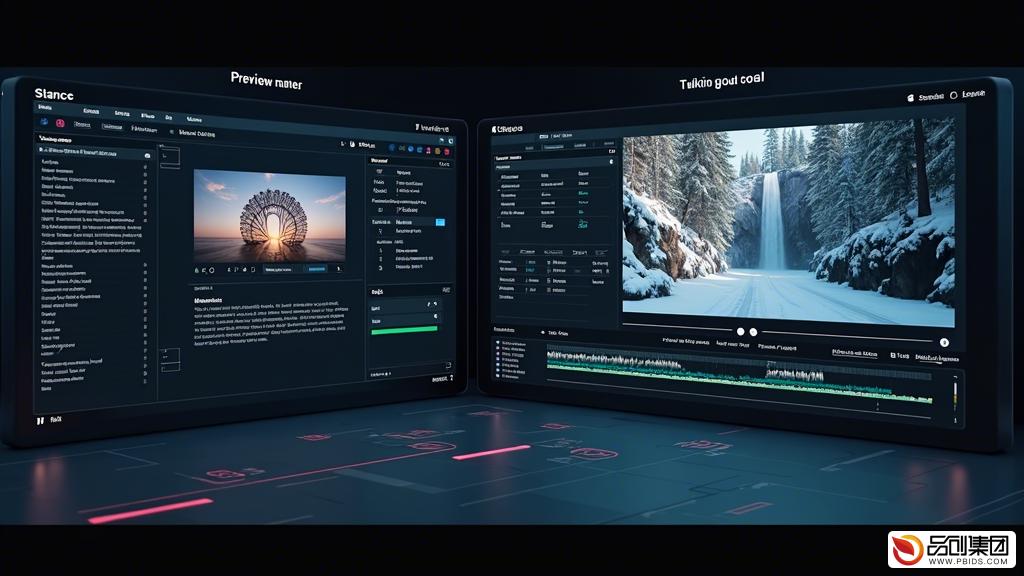Click blue round icon under Stance menu row
This screenshot has width=1024, height=576.
point(44,122)
